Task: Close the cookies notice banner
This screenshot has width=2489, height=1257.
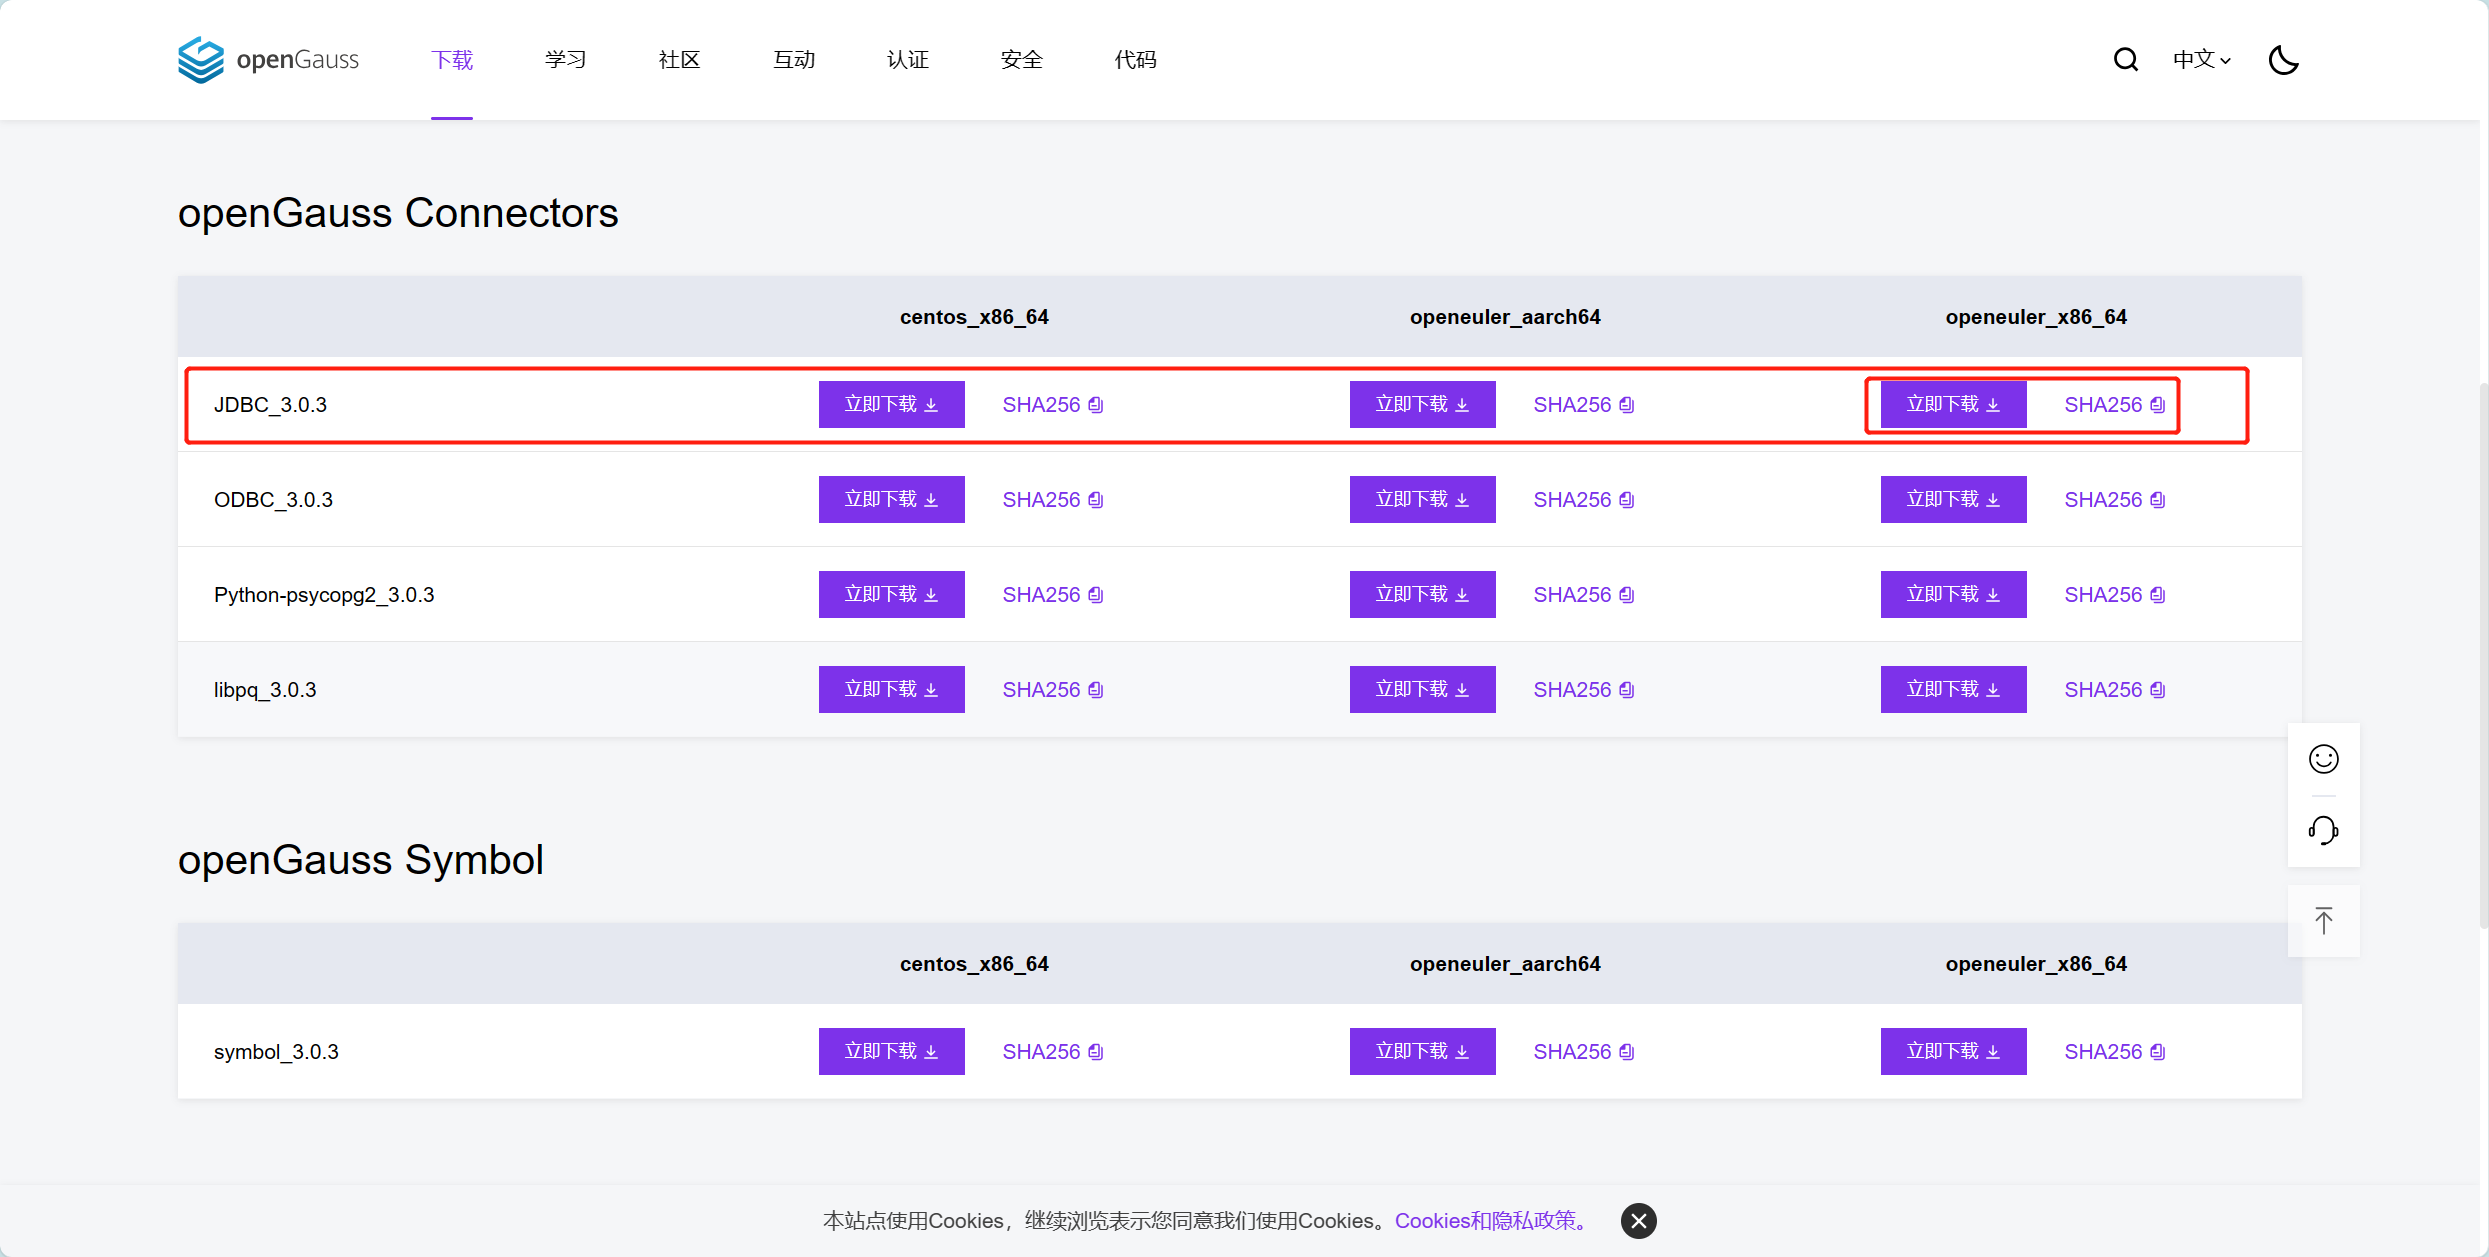Action: coord(1638,1220)
